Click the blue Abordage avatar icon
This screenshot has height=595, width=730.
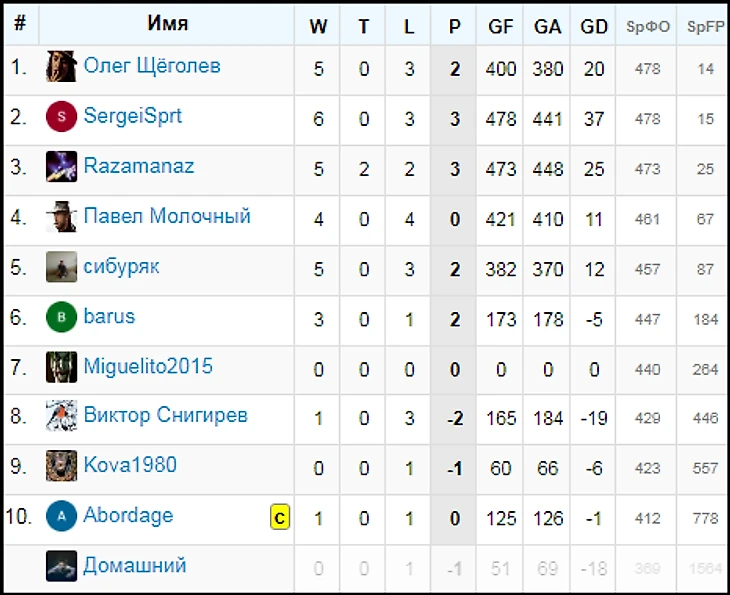61,516
